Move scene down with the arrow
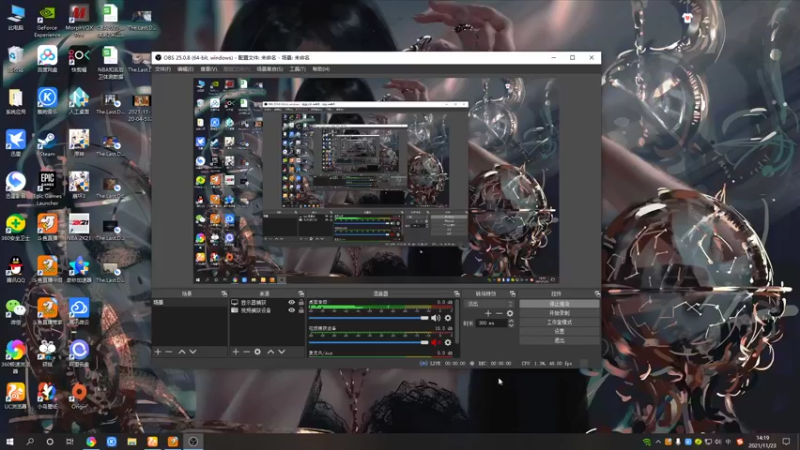This screenshot has width=800, height=450. coord(193,352)
